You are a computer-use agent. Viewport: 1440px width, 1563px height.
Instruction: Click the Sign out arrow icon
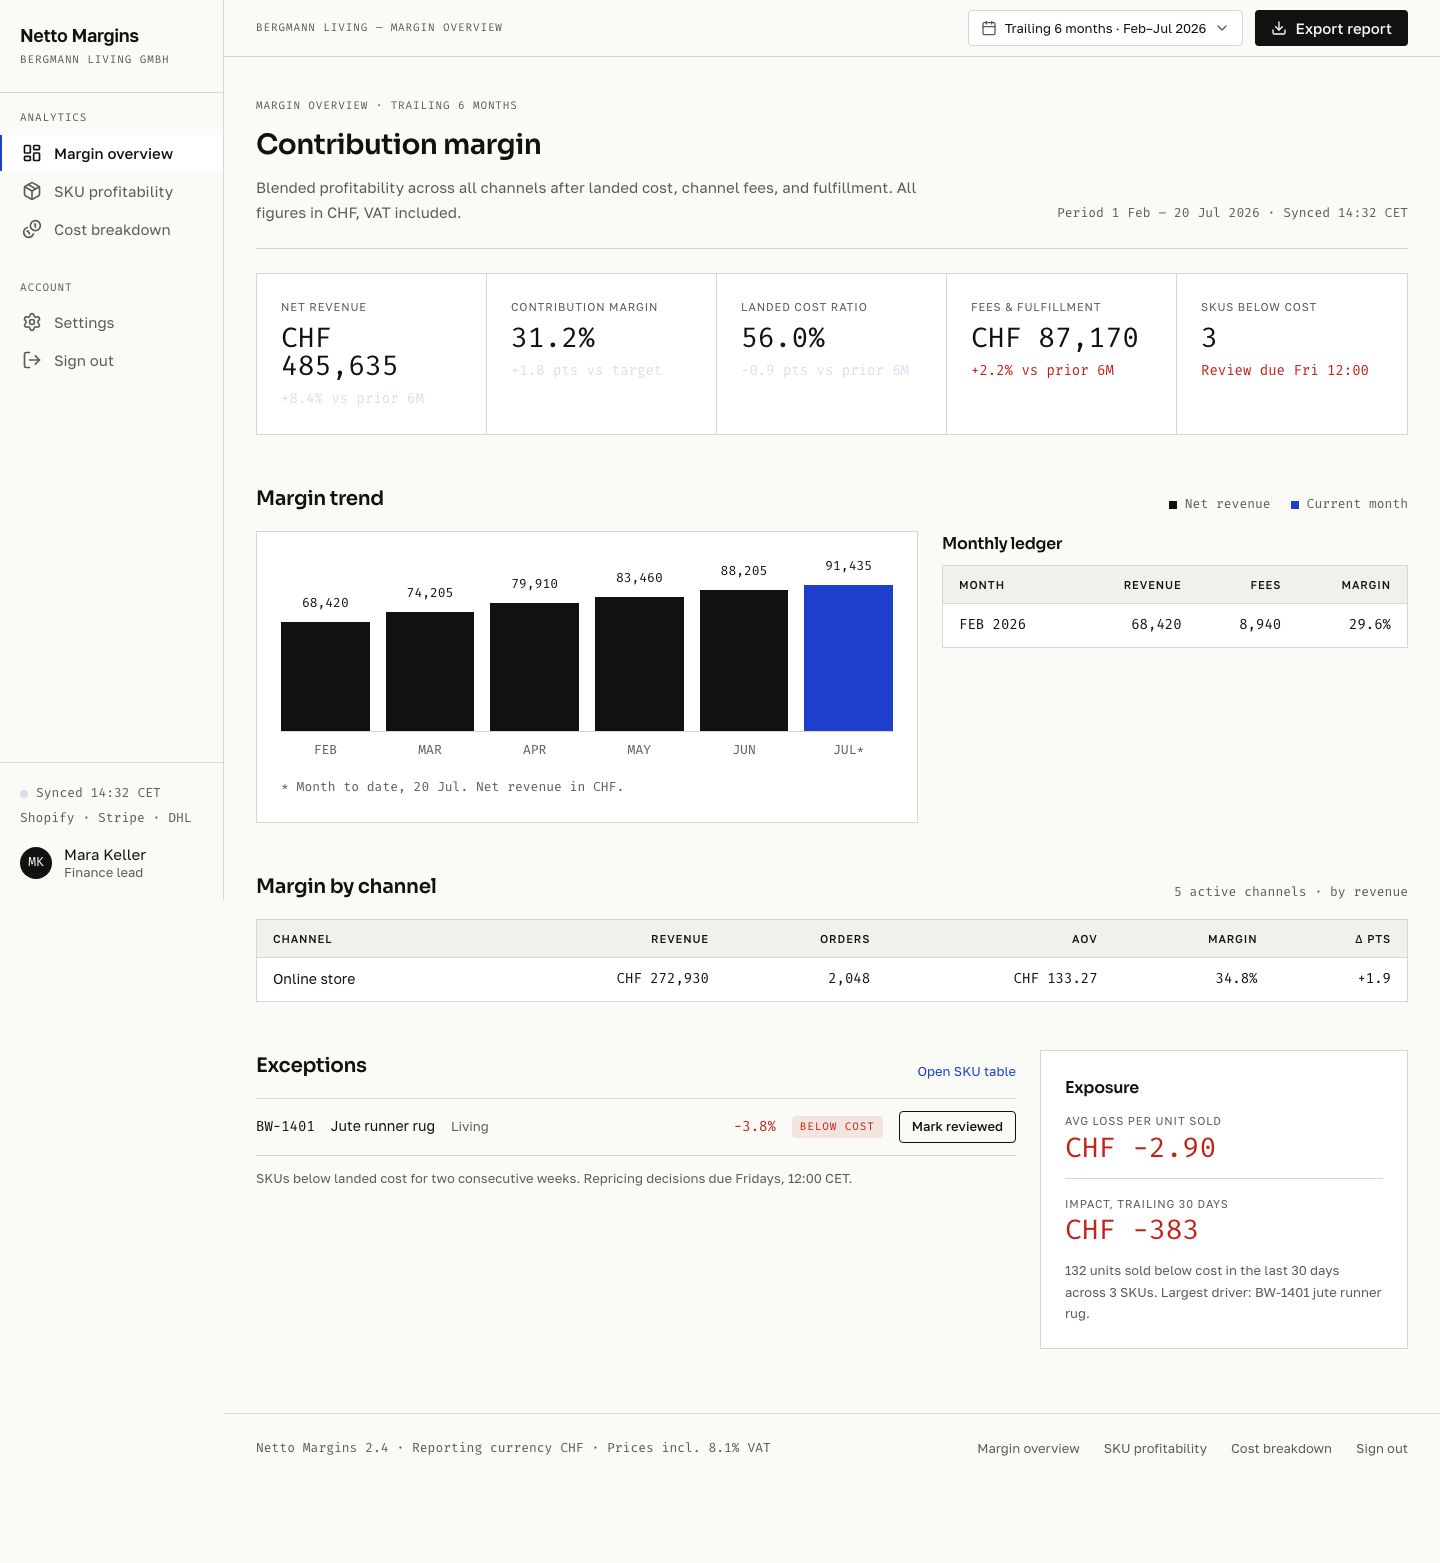(x=32, y=360)
